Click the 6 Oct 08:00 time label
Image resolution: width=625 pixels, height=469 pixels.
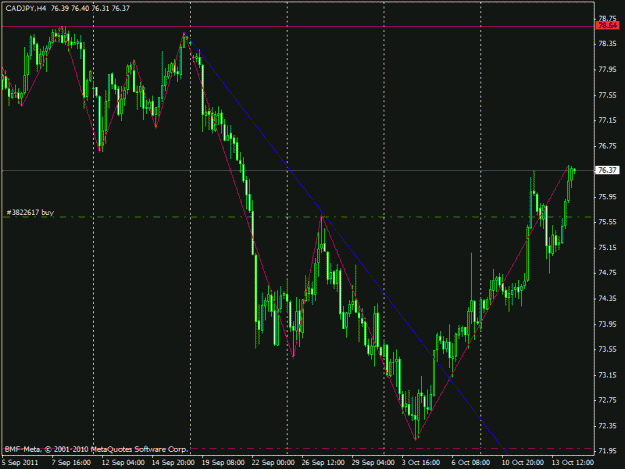471,463
